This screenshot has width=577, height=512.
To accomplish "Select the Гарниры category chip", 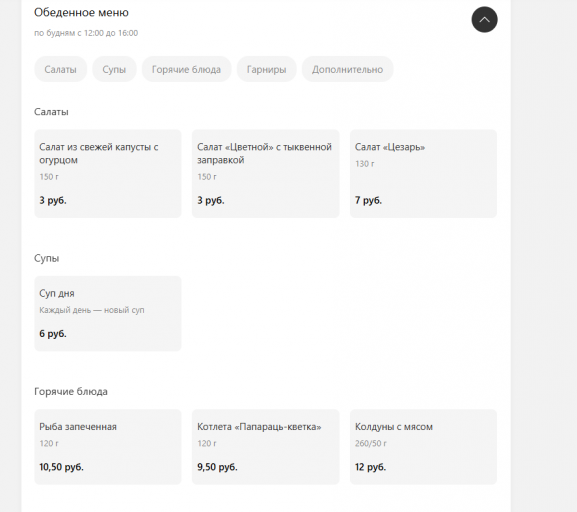I will point(266,69).
